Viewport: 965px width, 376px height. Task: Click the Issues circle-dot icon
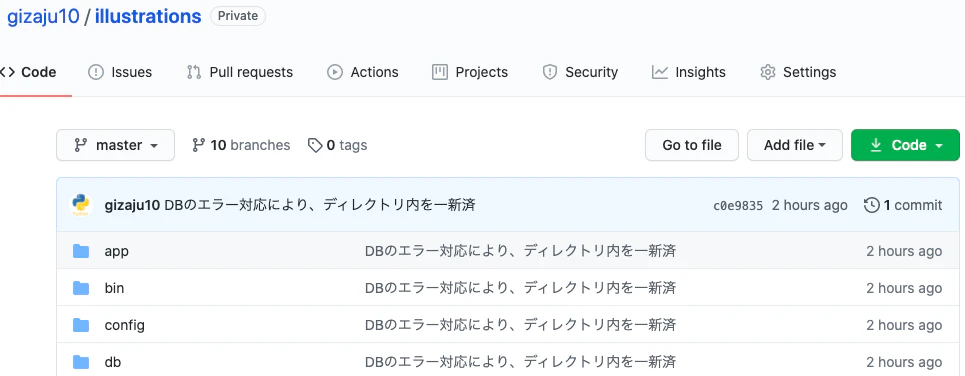tap(96, 72)
